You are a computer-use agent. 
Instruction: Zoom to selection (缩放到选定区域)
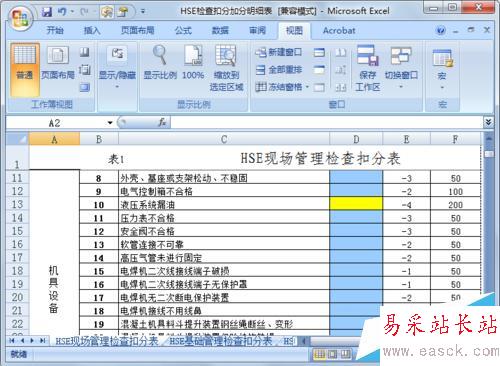(226, 68)
